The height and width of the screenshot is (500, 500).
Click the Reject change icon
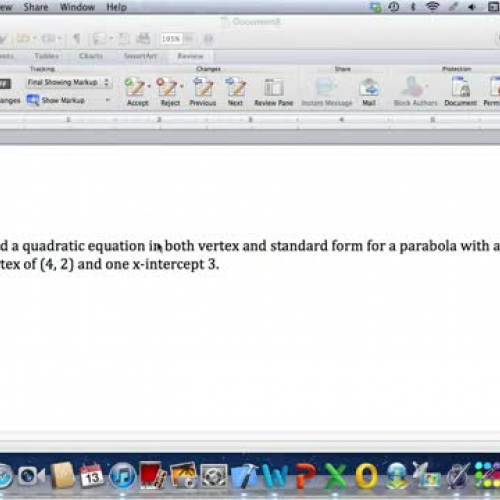[x=167, y=87]
